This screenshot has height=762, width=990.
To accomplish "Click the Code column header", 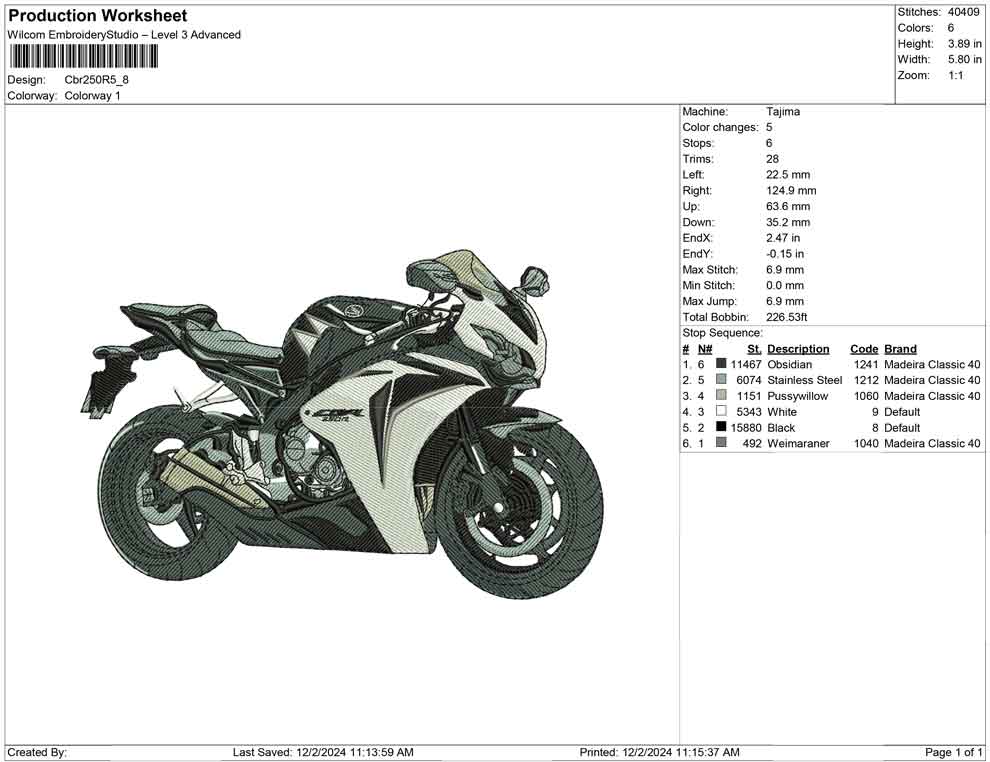I will click(864, 348).
